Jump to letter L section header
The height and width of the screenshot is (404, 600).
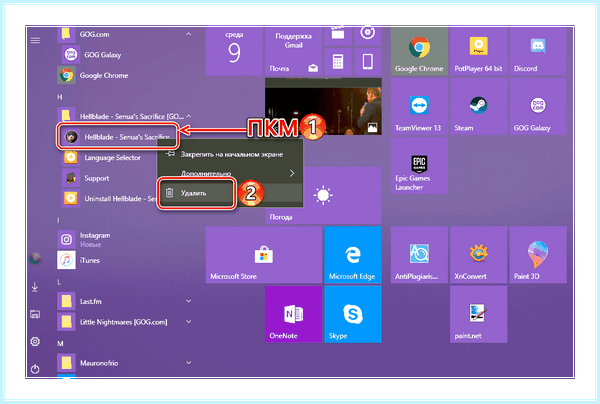coord(59,282)
